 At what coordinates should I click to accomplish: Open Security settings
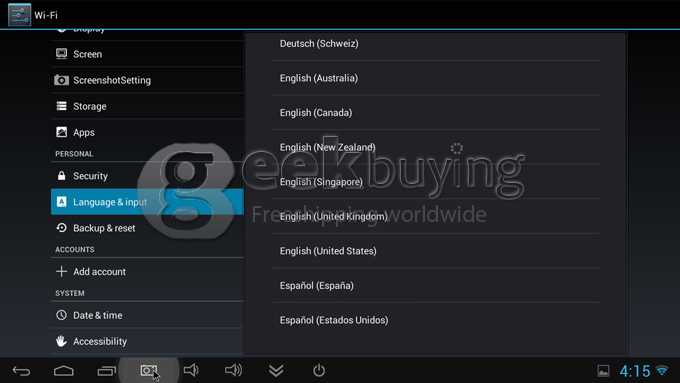coord(147,176)
